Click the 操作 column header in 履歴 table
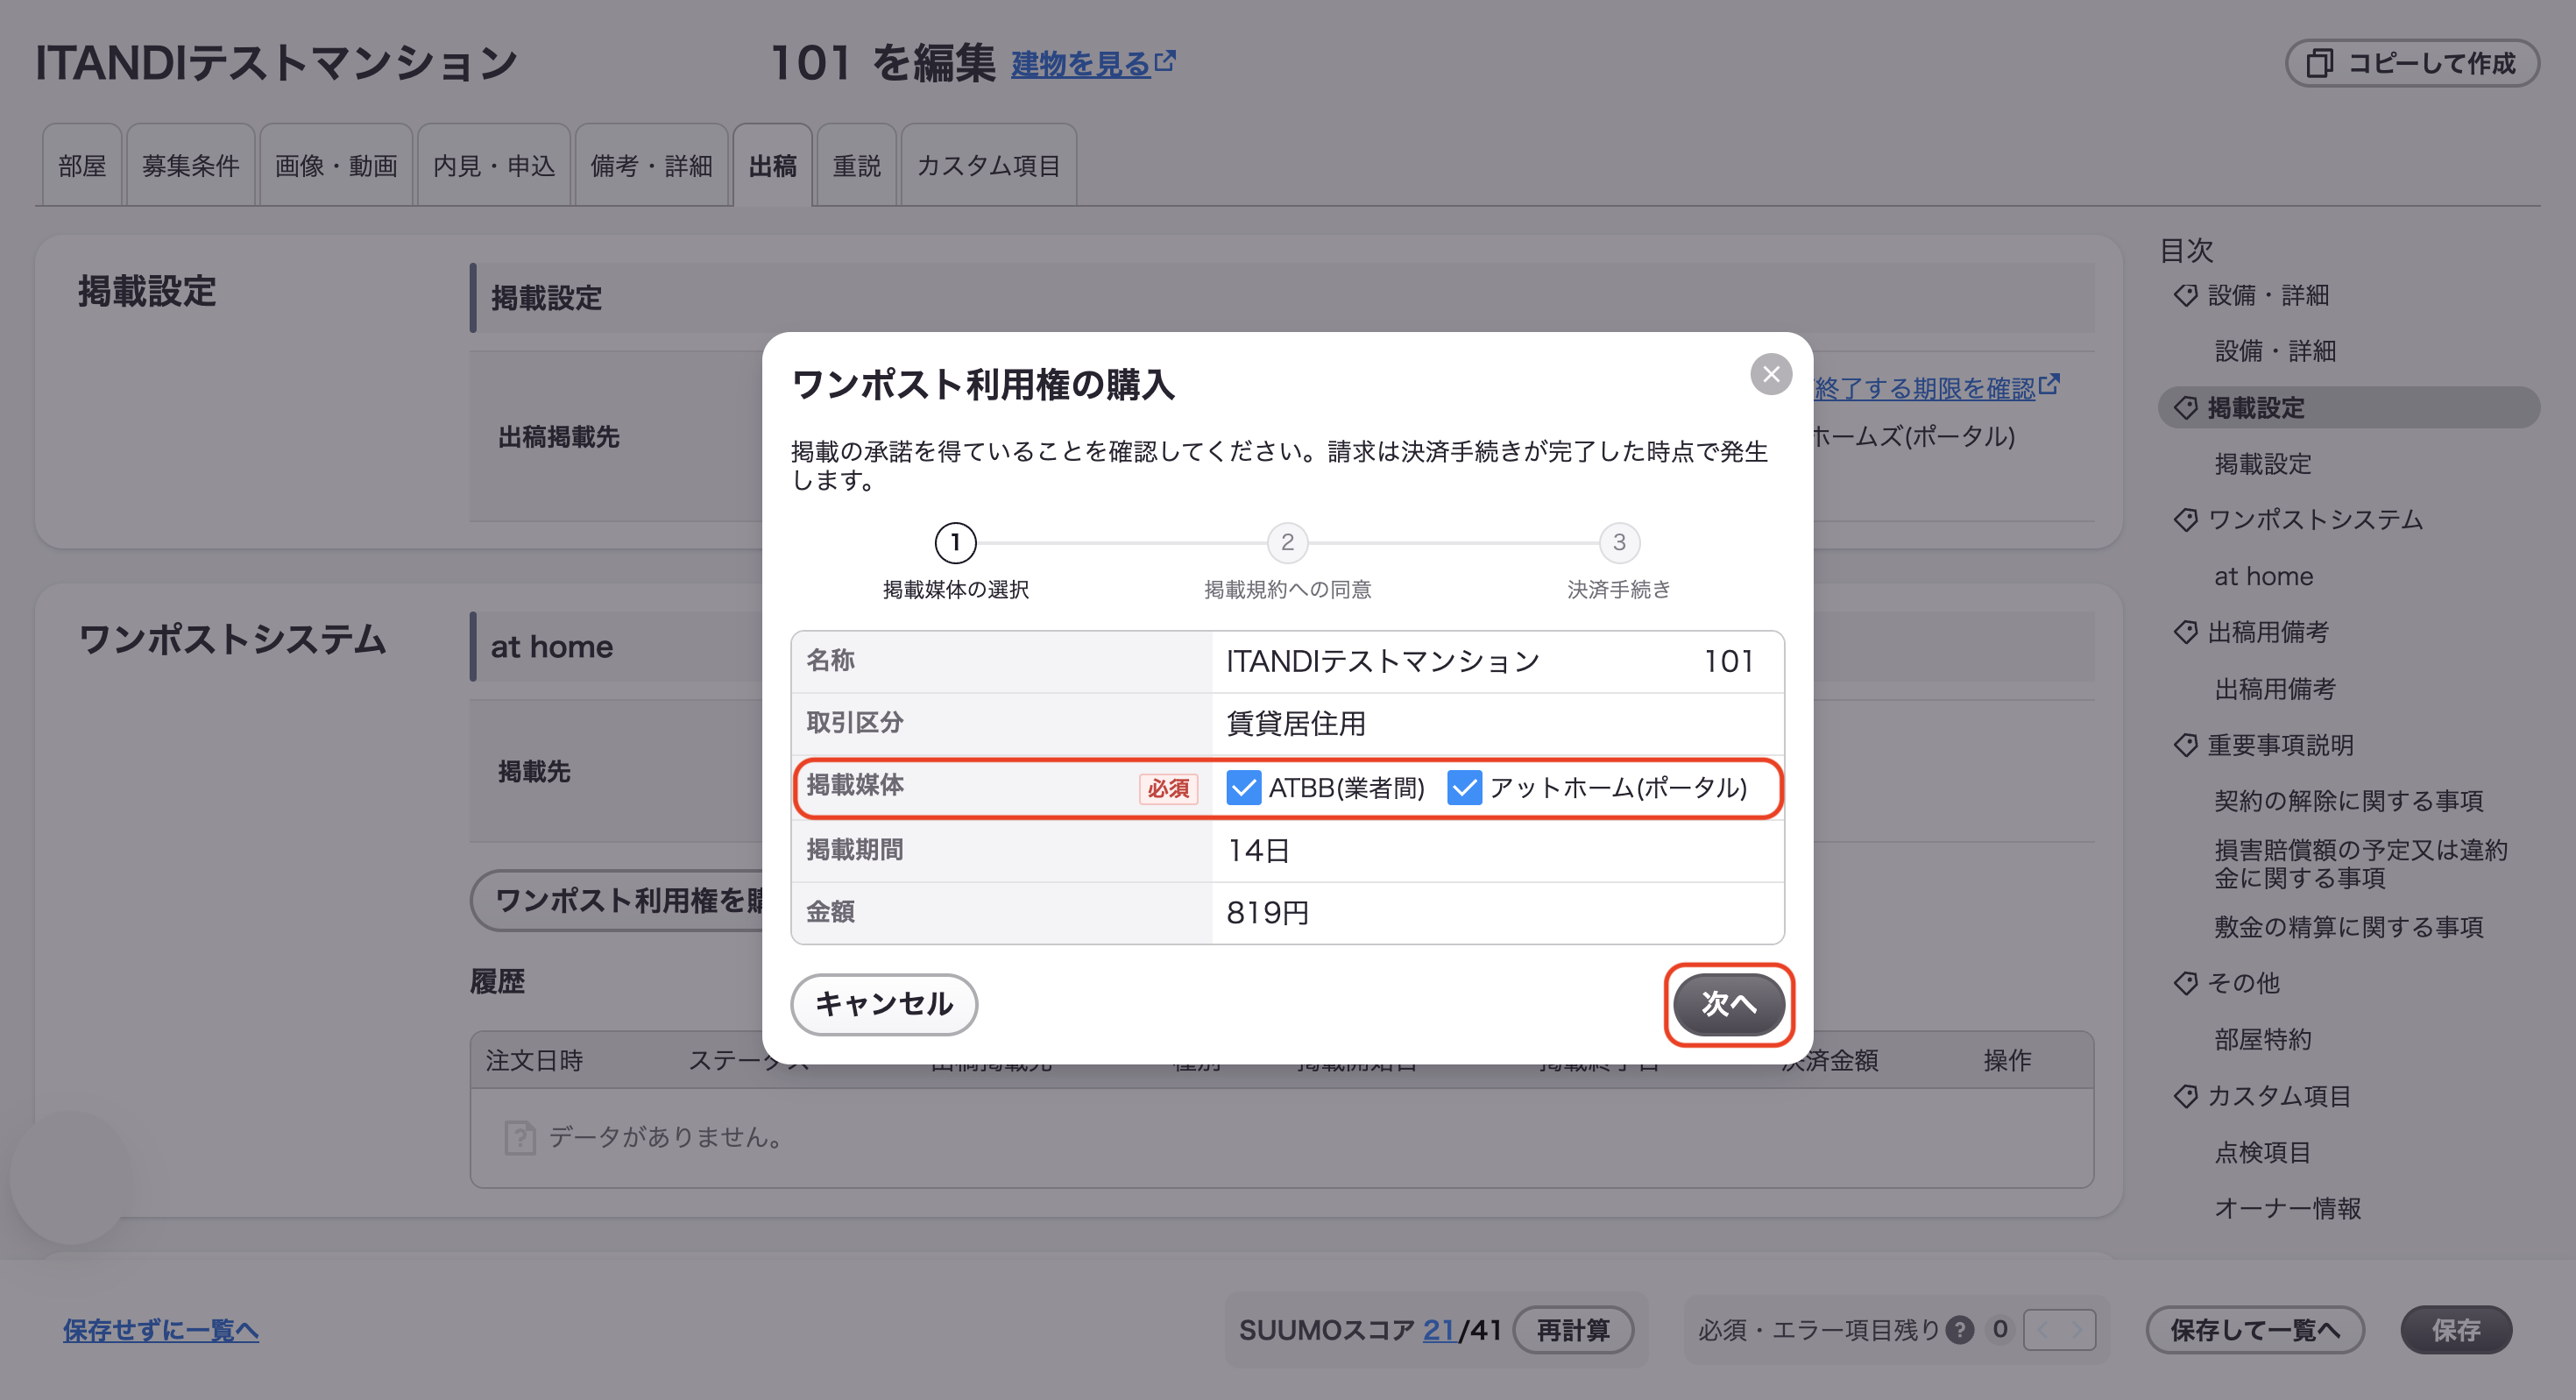The image size is (2576, 1400). [x=2007, y=1060]
